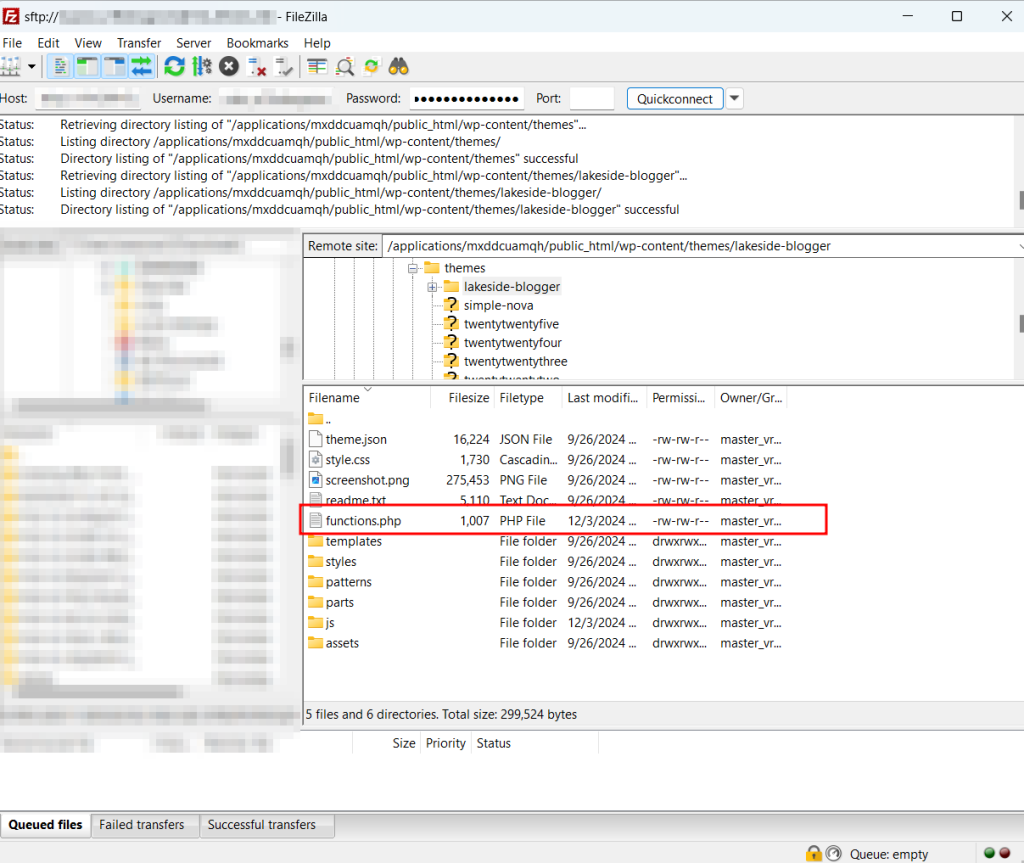Disconnect from the current server
The height and width of the screenshot is (863, 1024).
(x=257, y=67)
